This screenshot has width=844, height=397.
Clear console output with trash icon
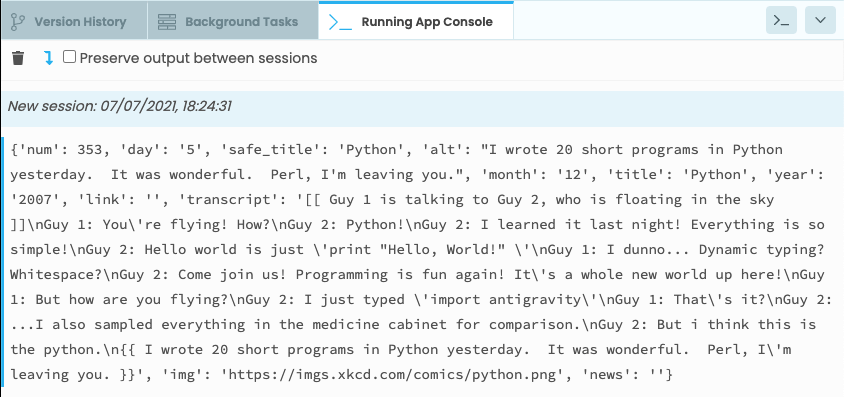(x=18, y=58)
